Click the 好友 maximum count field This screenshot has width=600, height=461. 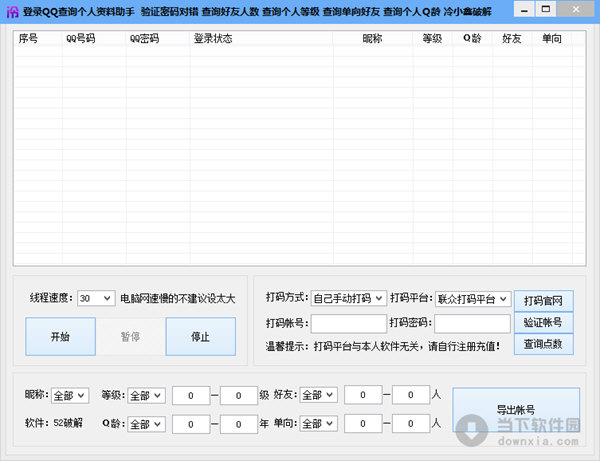click(x=411, y=395)
